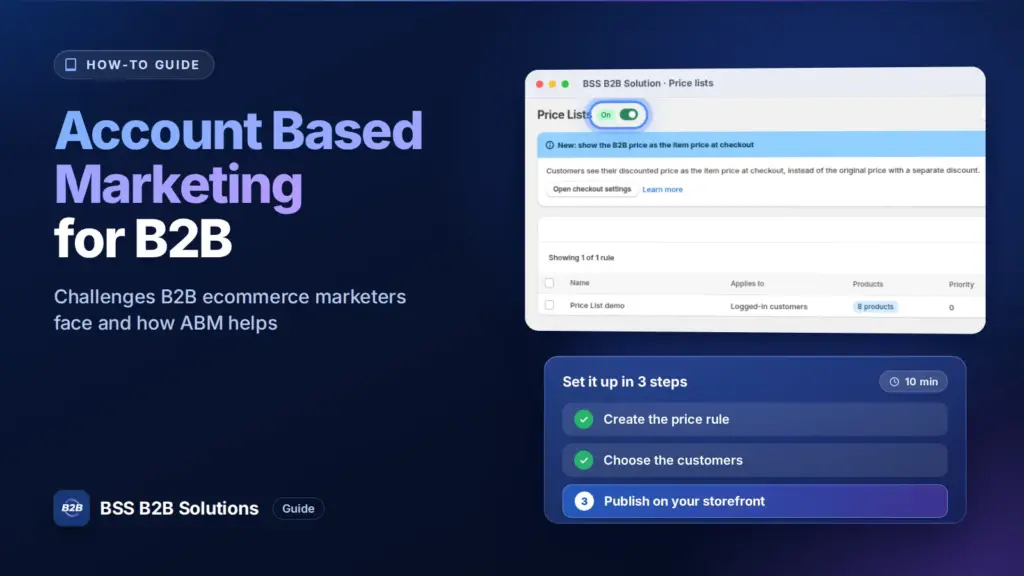The width and height of the screenshot is (1024, 576).
Task: Click the 10 min time badge
Action: pyautogui.click(x=913, y=381)
